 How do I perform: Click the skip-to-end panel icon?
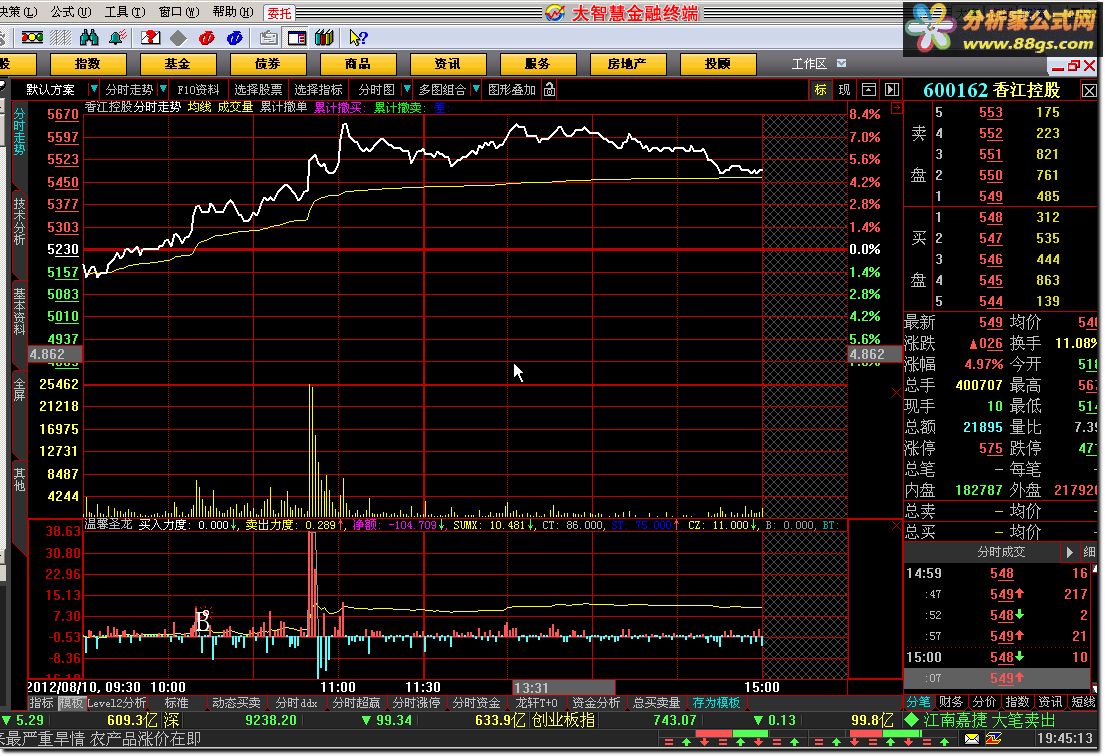(892, 89)
